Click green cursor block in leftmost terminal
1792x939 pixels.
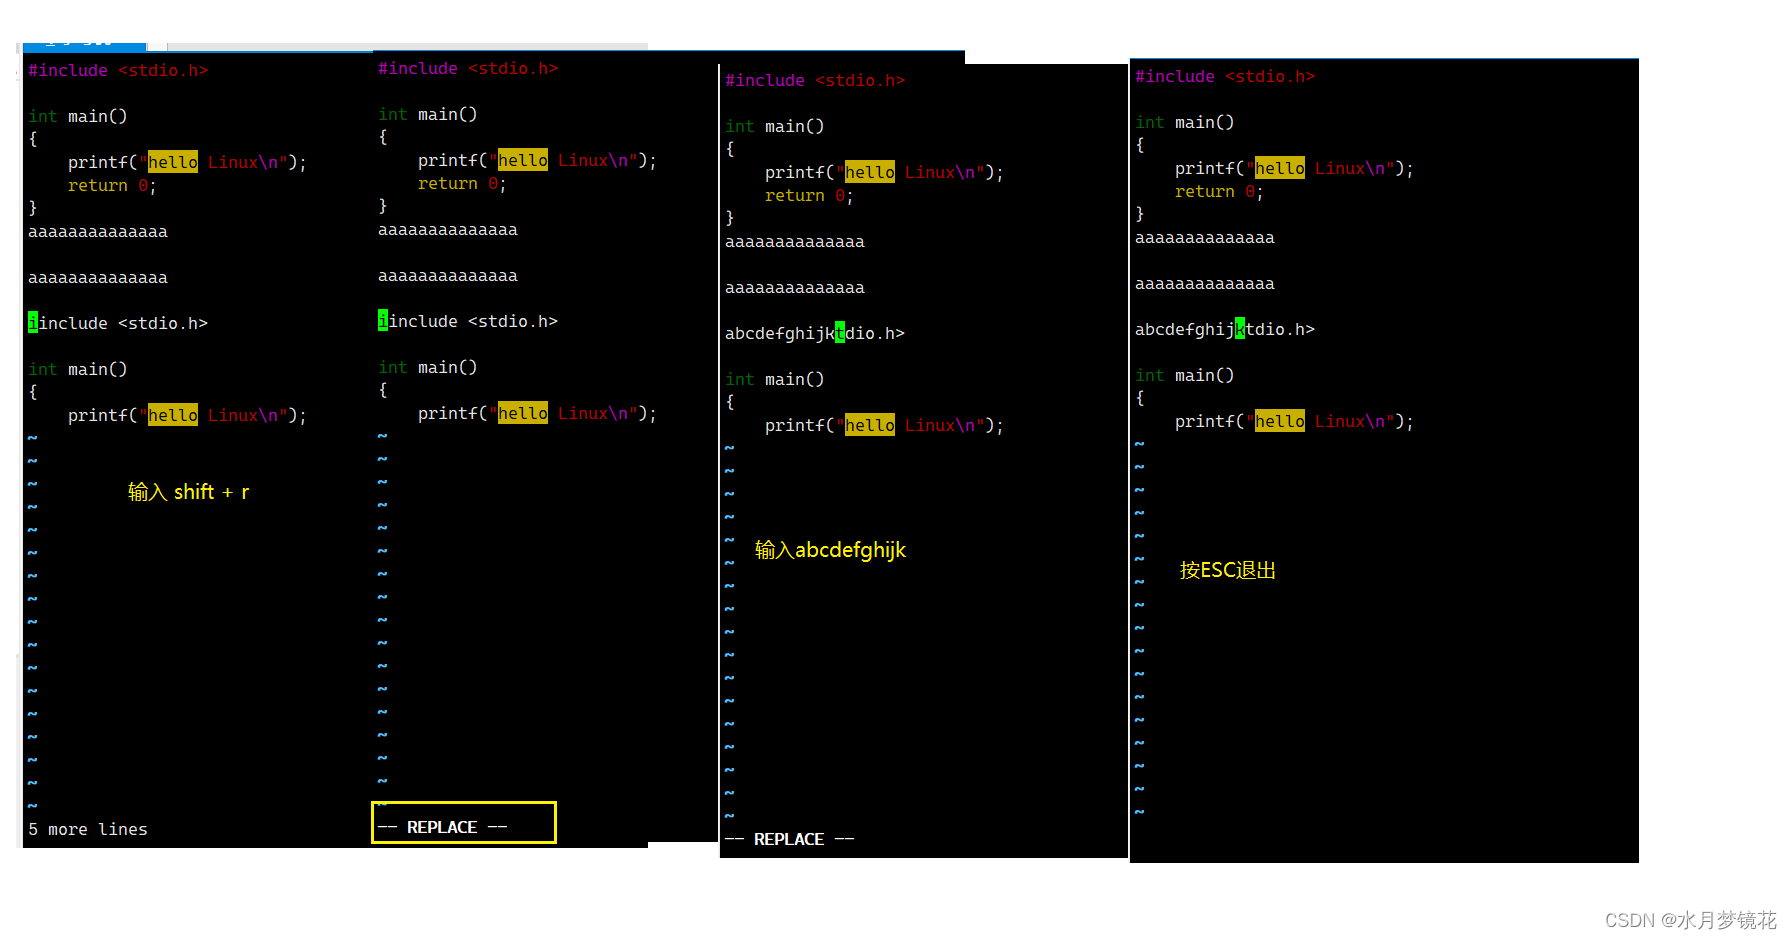pyautogui.click(x=33, y=322)
